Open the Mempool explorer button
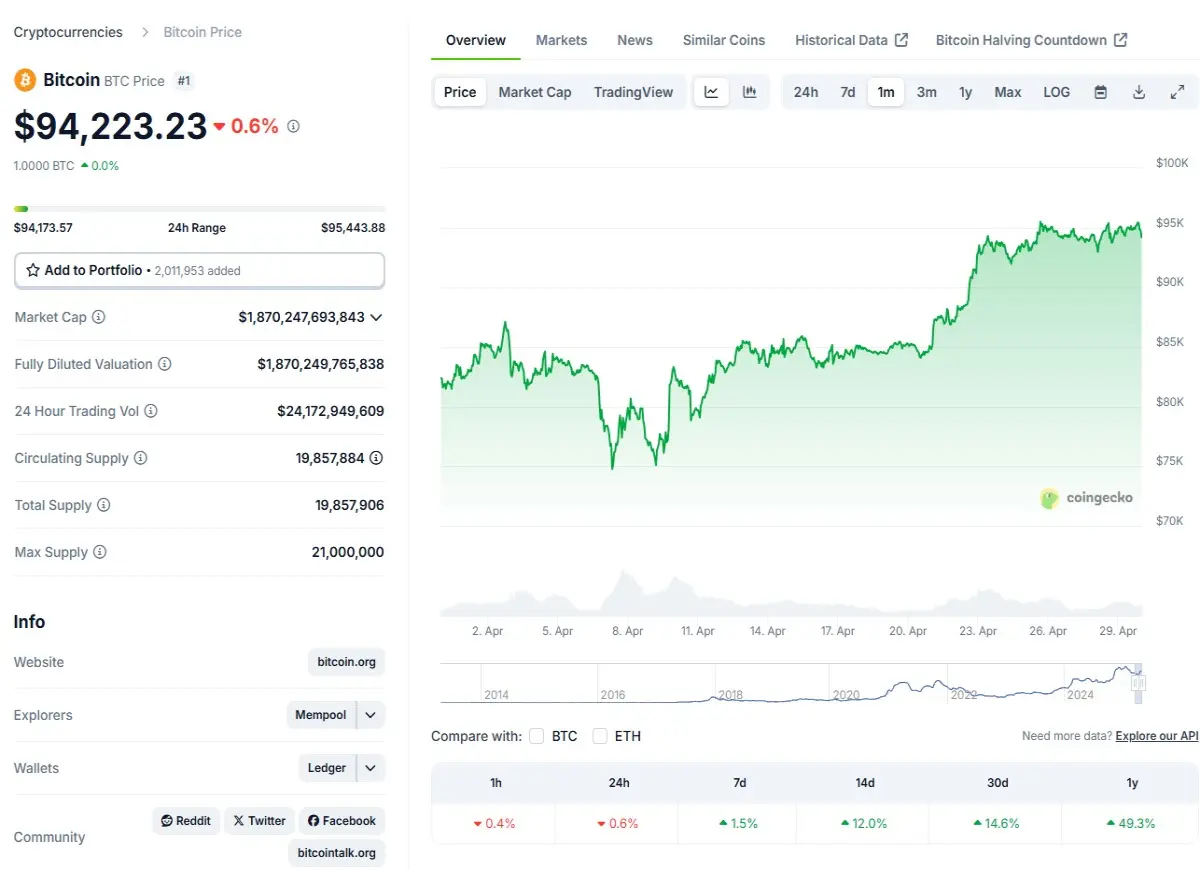The image size is (1200, 870). click(x=321, y=715)
